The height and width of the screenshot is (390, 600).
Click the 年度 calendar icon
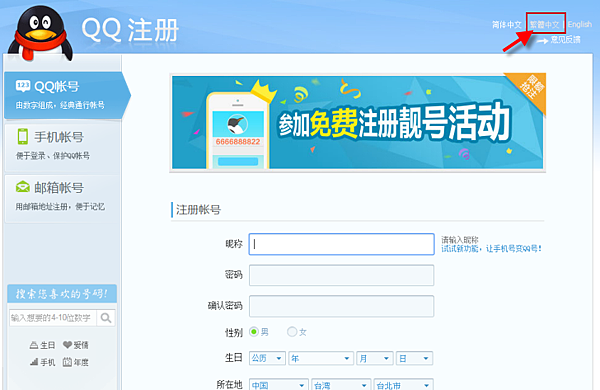[67, 362]
